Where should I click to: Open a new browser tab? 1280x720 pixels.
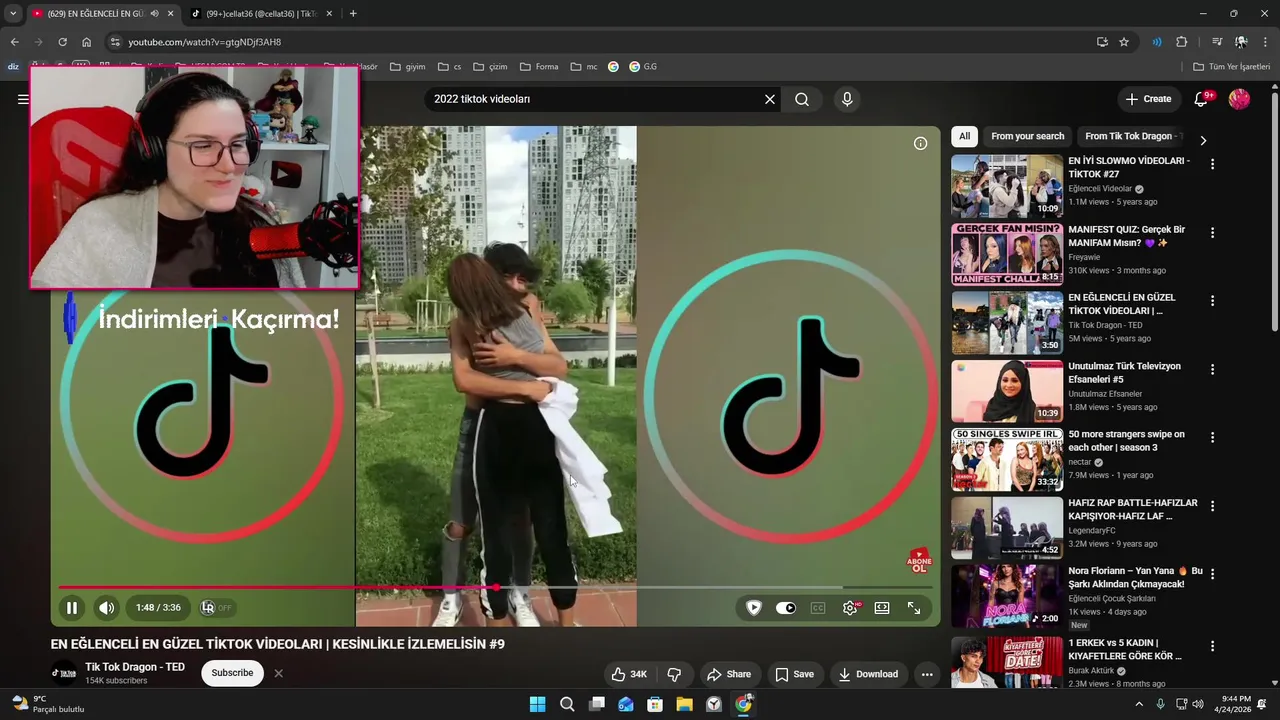(353, 14)
